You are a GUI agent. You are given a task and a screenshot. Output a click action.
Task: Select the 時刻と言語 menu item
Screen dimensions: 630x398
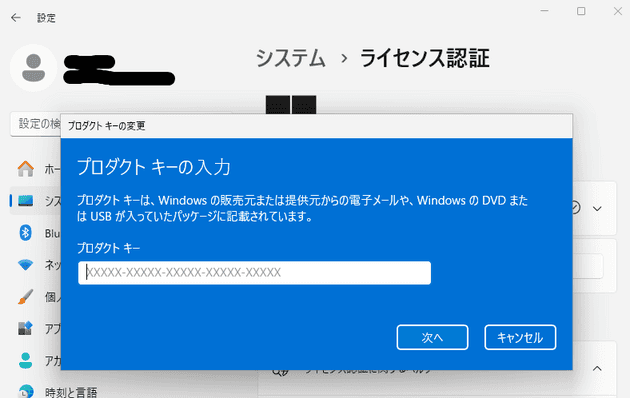[x=71, y=392]
